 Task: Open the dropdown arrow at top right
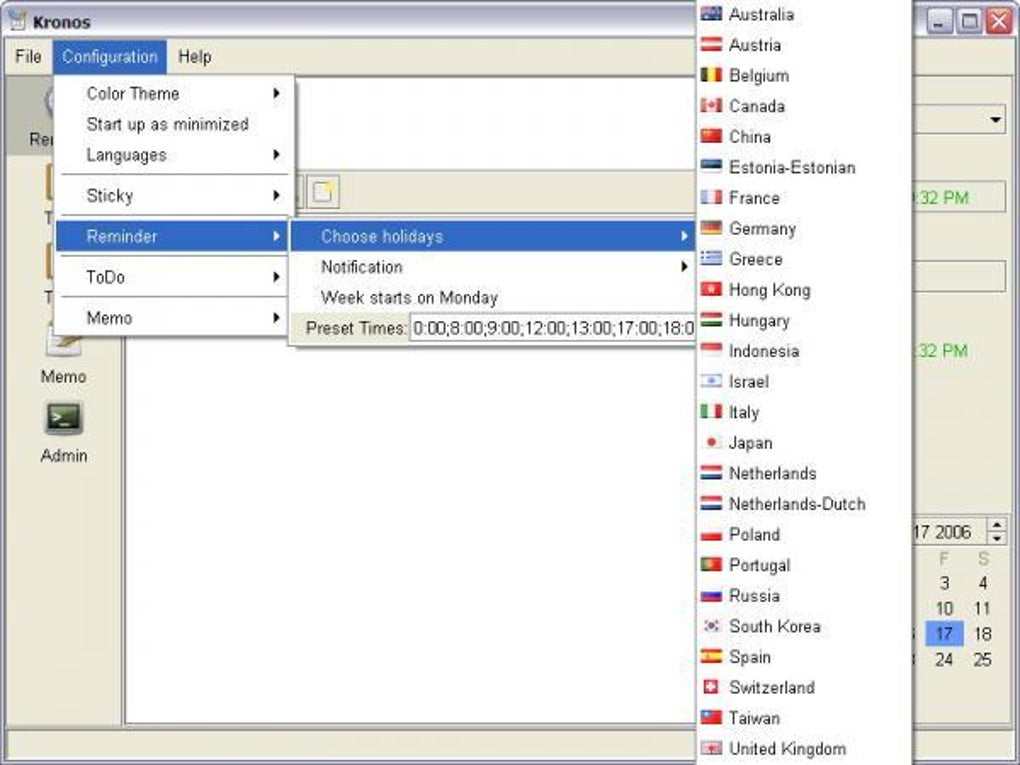pyautogui.click(x=995, y=120)
